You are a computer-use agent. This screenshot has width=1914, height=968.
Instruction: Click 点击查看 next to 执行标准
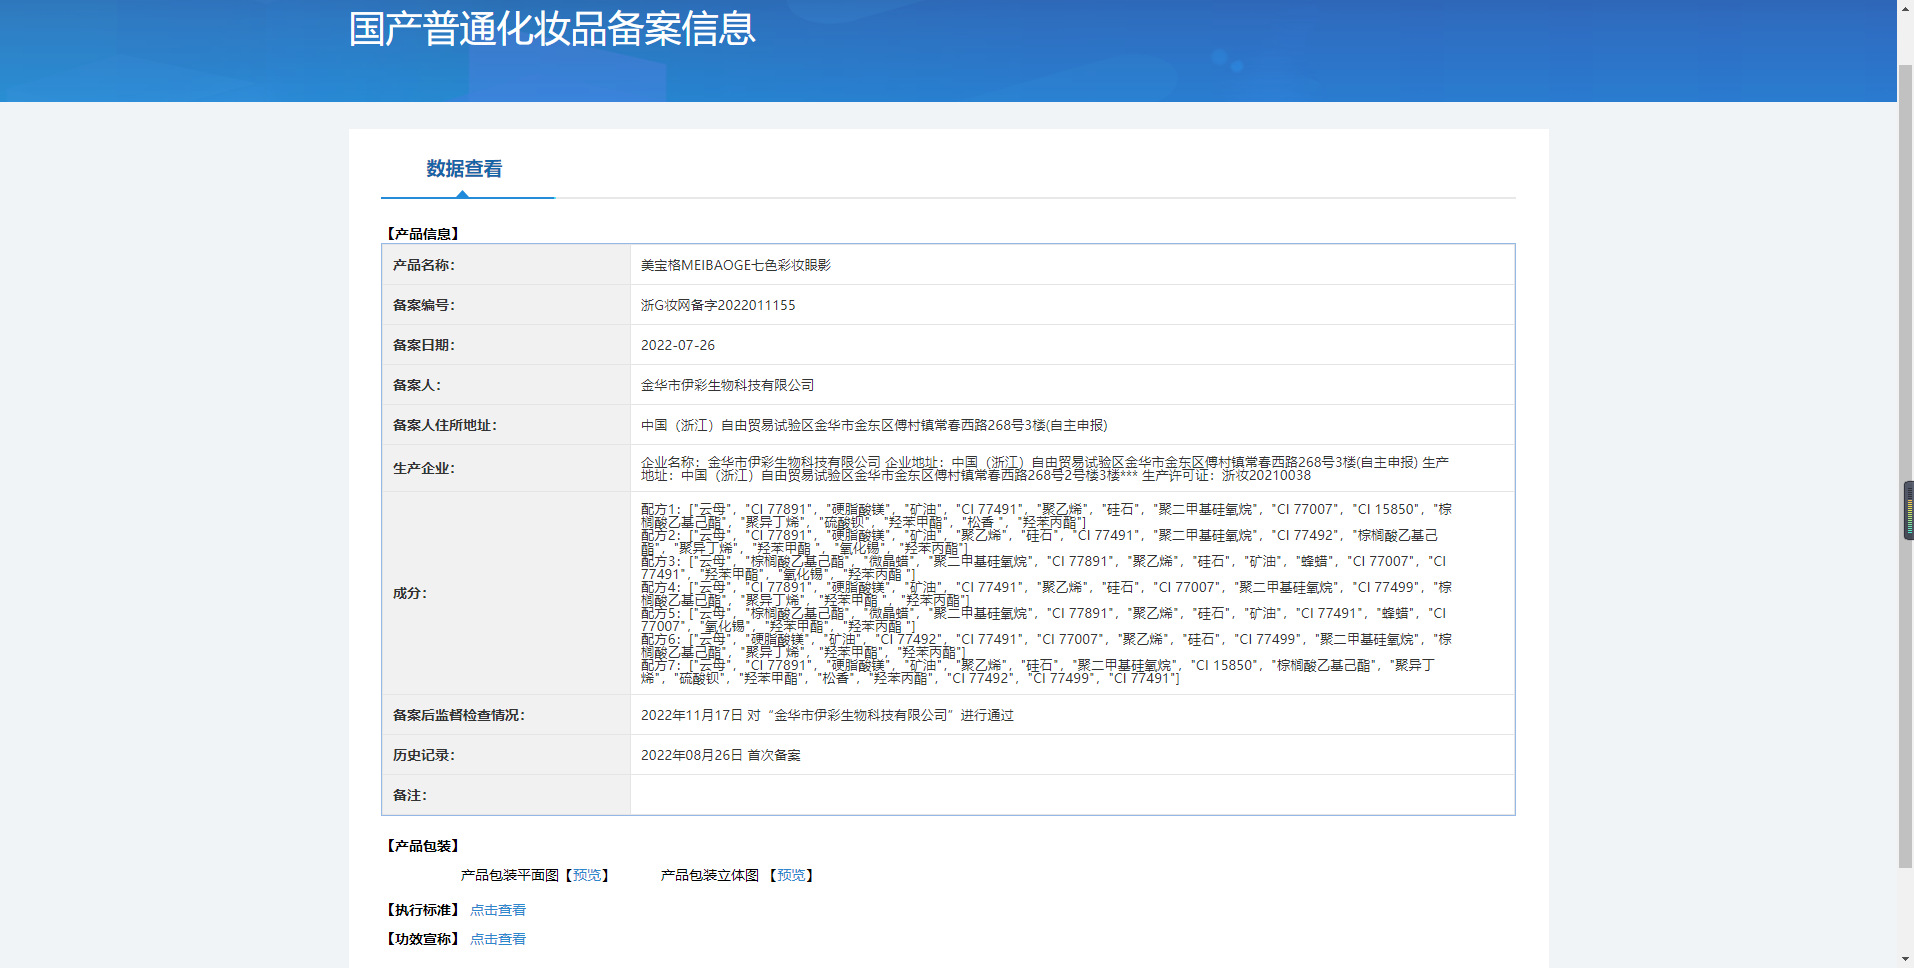[x=498, y=910]
